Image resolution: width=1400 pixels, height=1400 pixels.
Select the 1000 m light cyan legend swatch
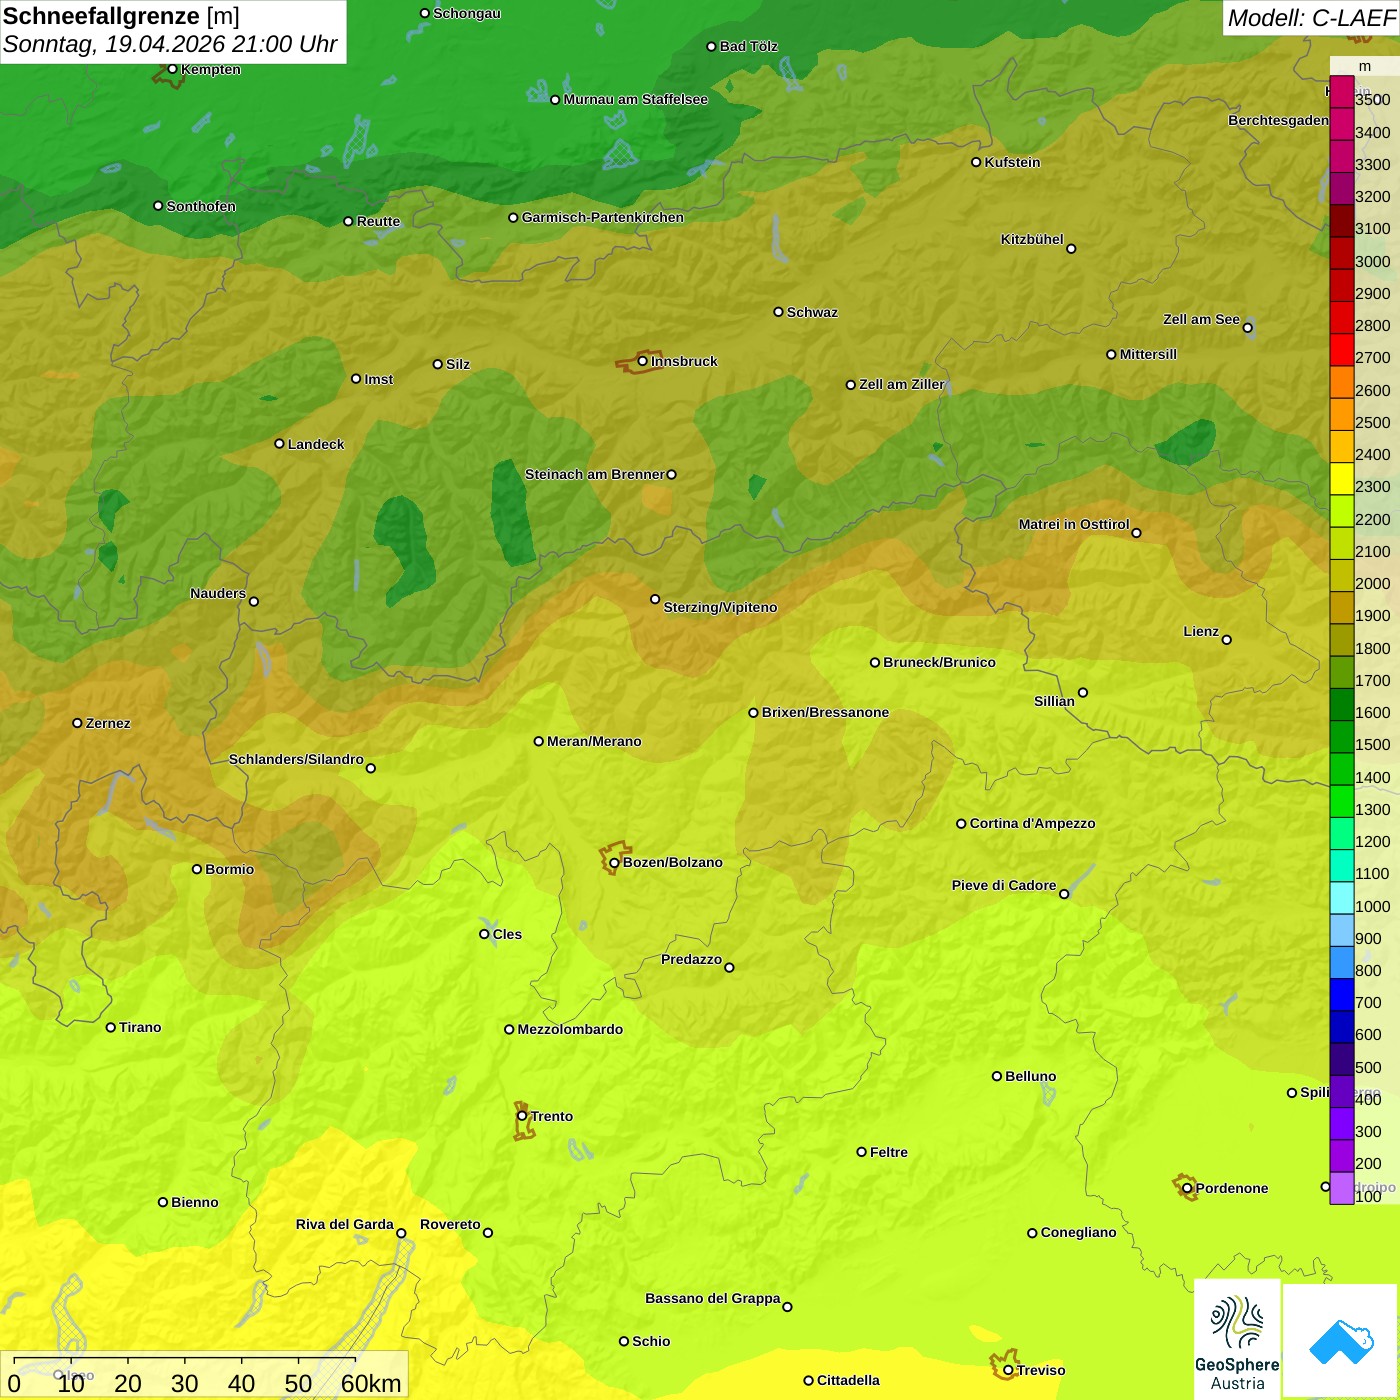[x=1342, y=898]
